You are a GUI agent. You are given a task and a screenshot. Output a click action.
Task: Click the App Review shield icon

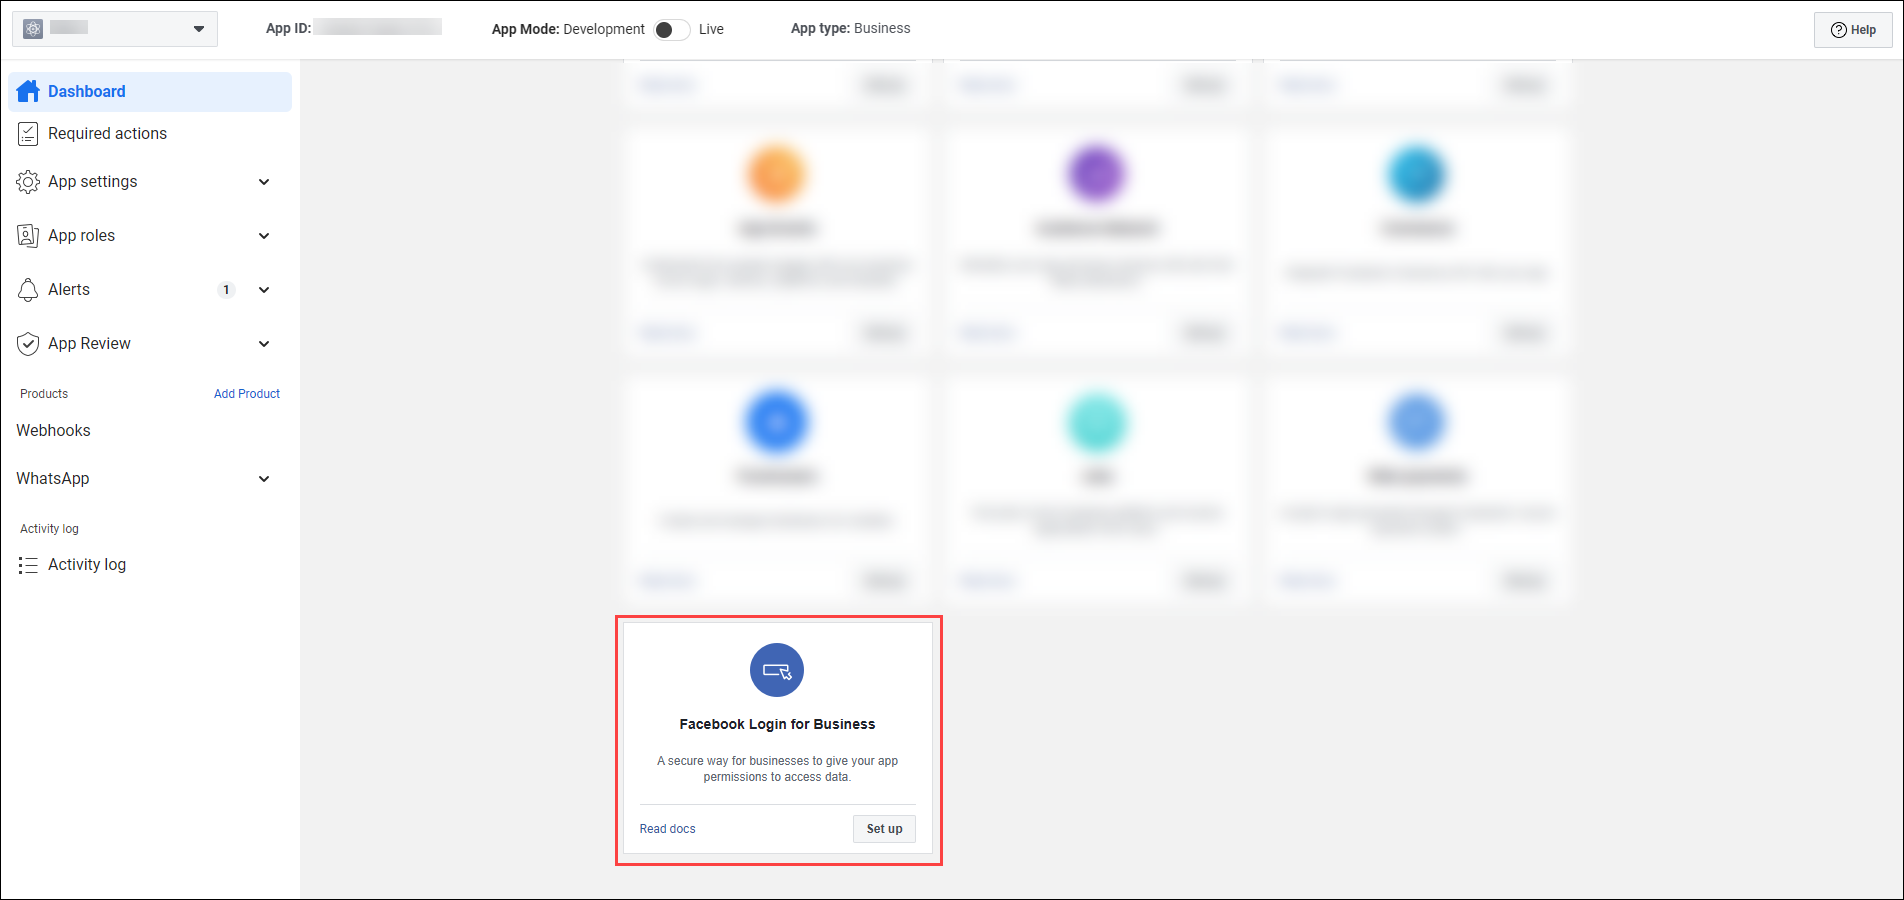(x=28, y=343)
